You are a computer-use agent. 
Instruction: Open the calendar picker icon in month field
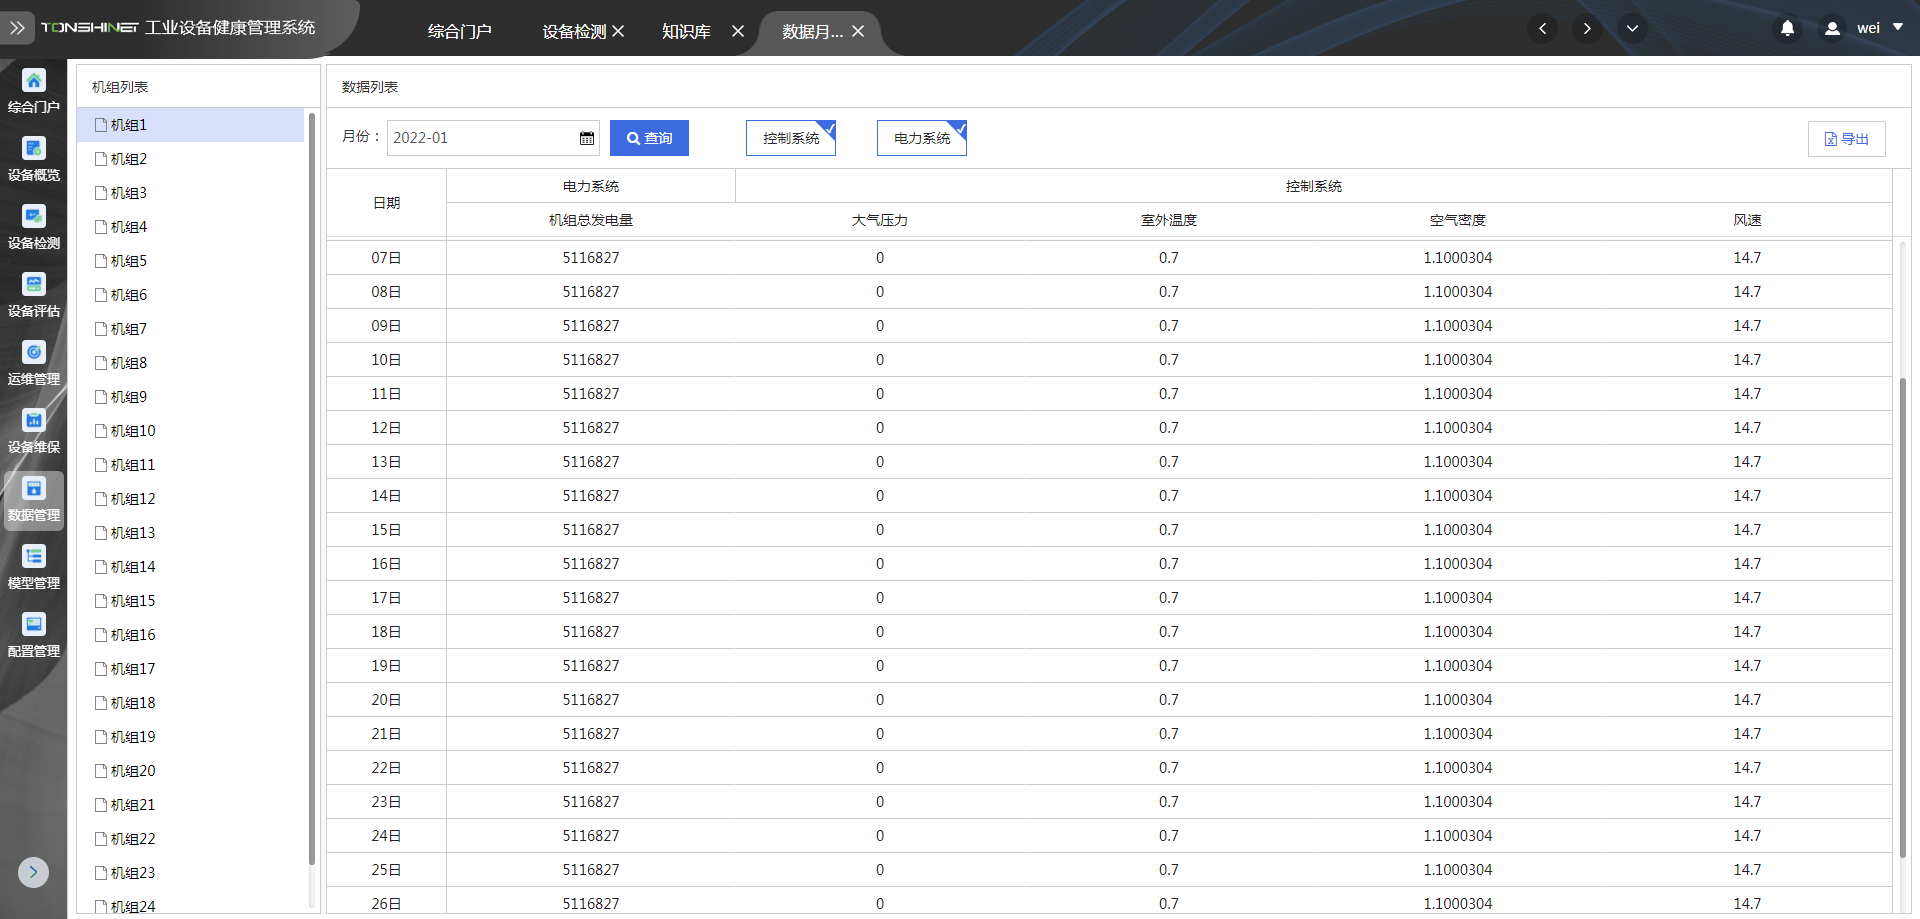[x=587, y=138]
